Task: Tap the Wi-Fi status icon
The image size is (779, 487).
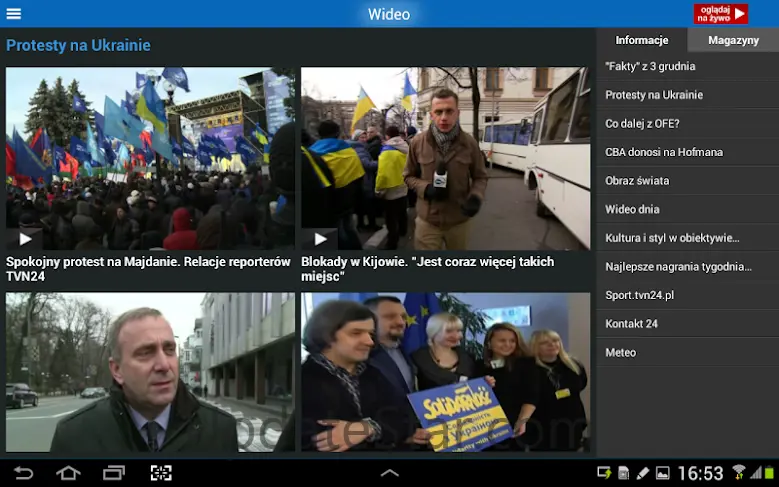Action: click(739, 472)
